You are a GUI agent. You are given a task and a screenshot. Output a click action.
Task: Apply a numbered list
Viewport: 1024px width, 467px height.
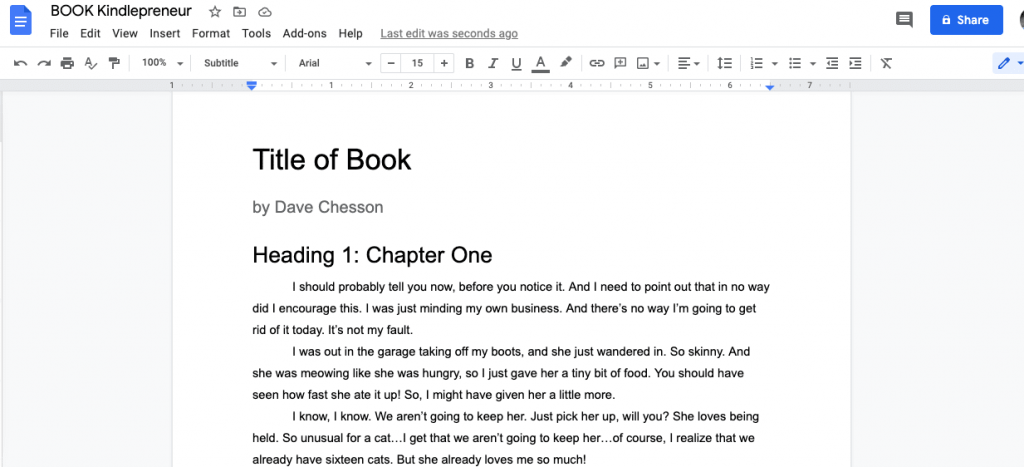756,63
